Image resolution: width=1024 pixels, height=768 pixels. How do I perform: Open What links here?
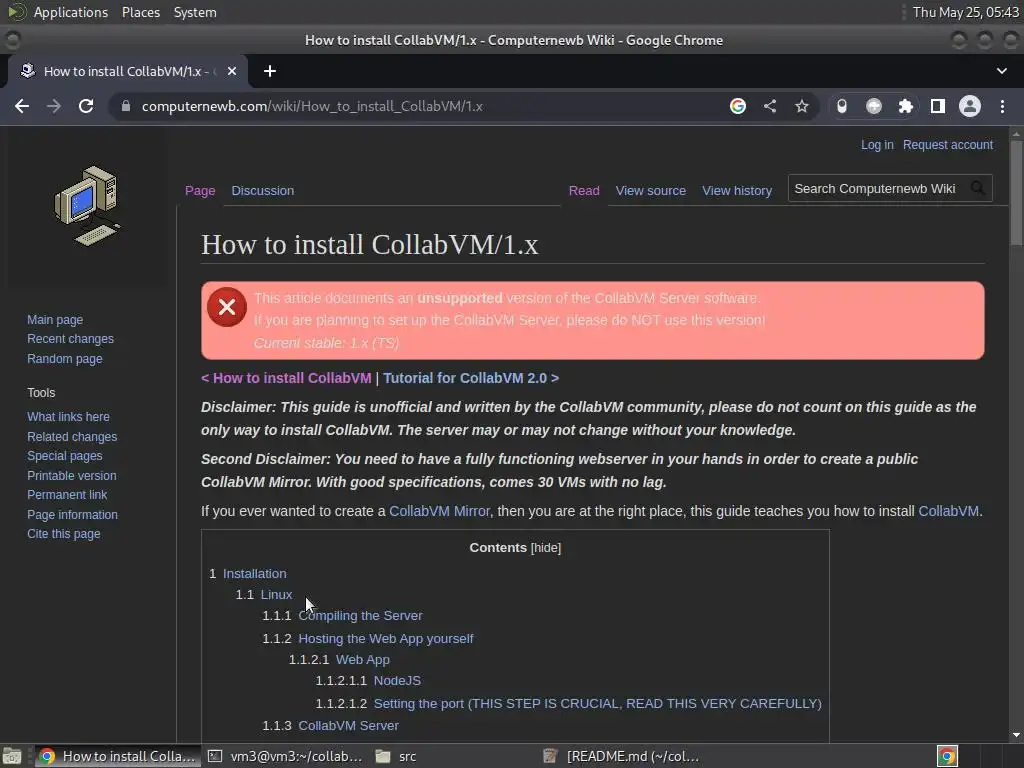[x=68, y=417]
